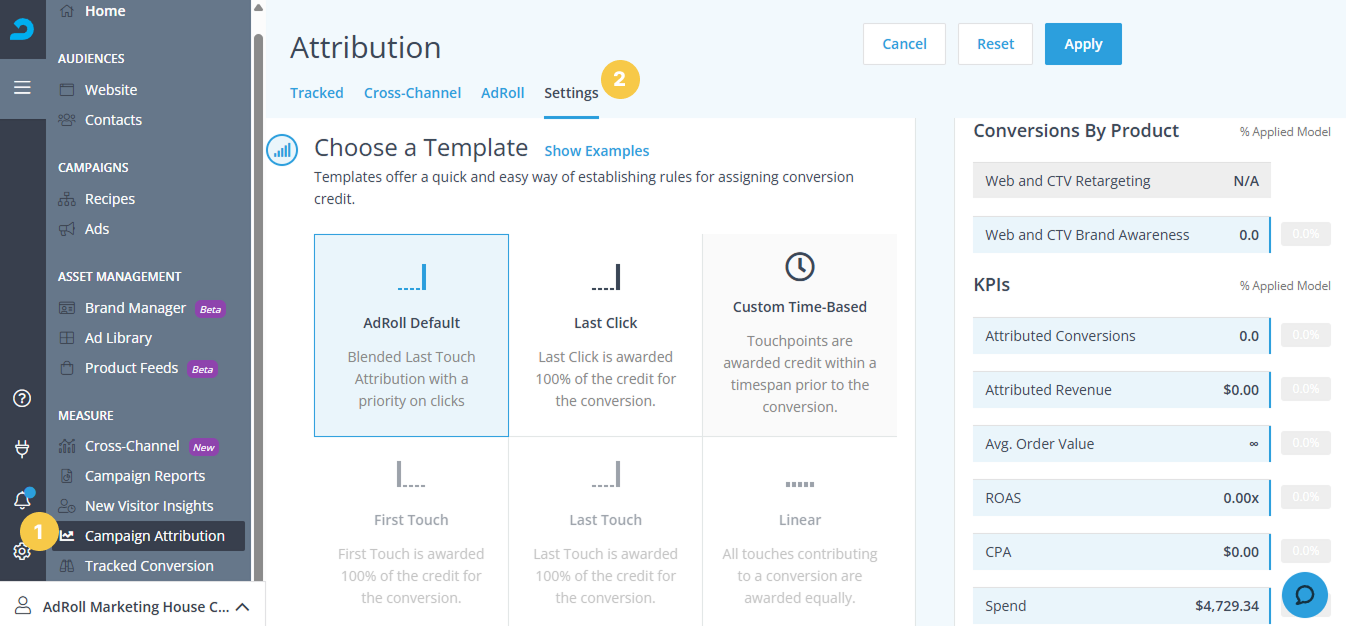The width and height of the screenshot is (1346, 626).
Task: Click the Reset button
Action: pos(996,44)
